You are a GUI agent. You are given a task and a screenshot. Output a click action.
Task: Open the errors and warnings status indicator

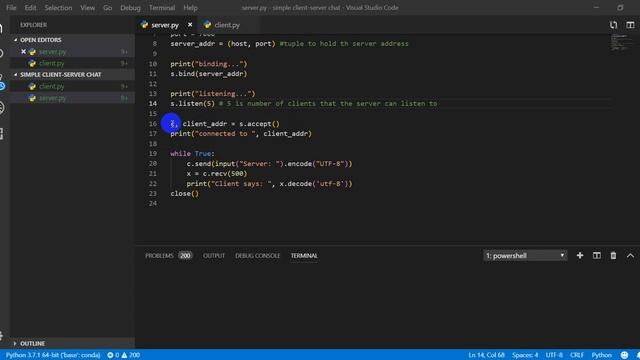pyautogui.click(x=124, y=355)
